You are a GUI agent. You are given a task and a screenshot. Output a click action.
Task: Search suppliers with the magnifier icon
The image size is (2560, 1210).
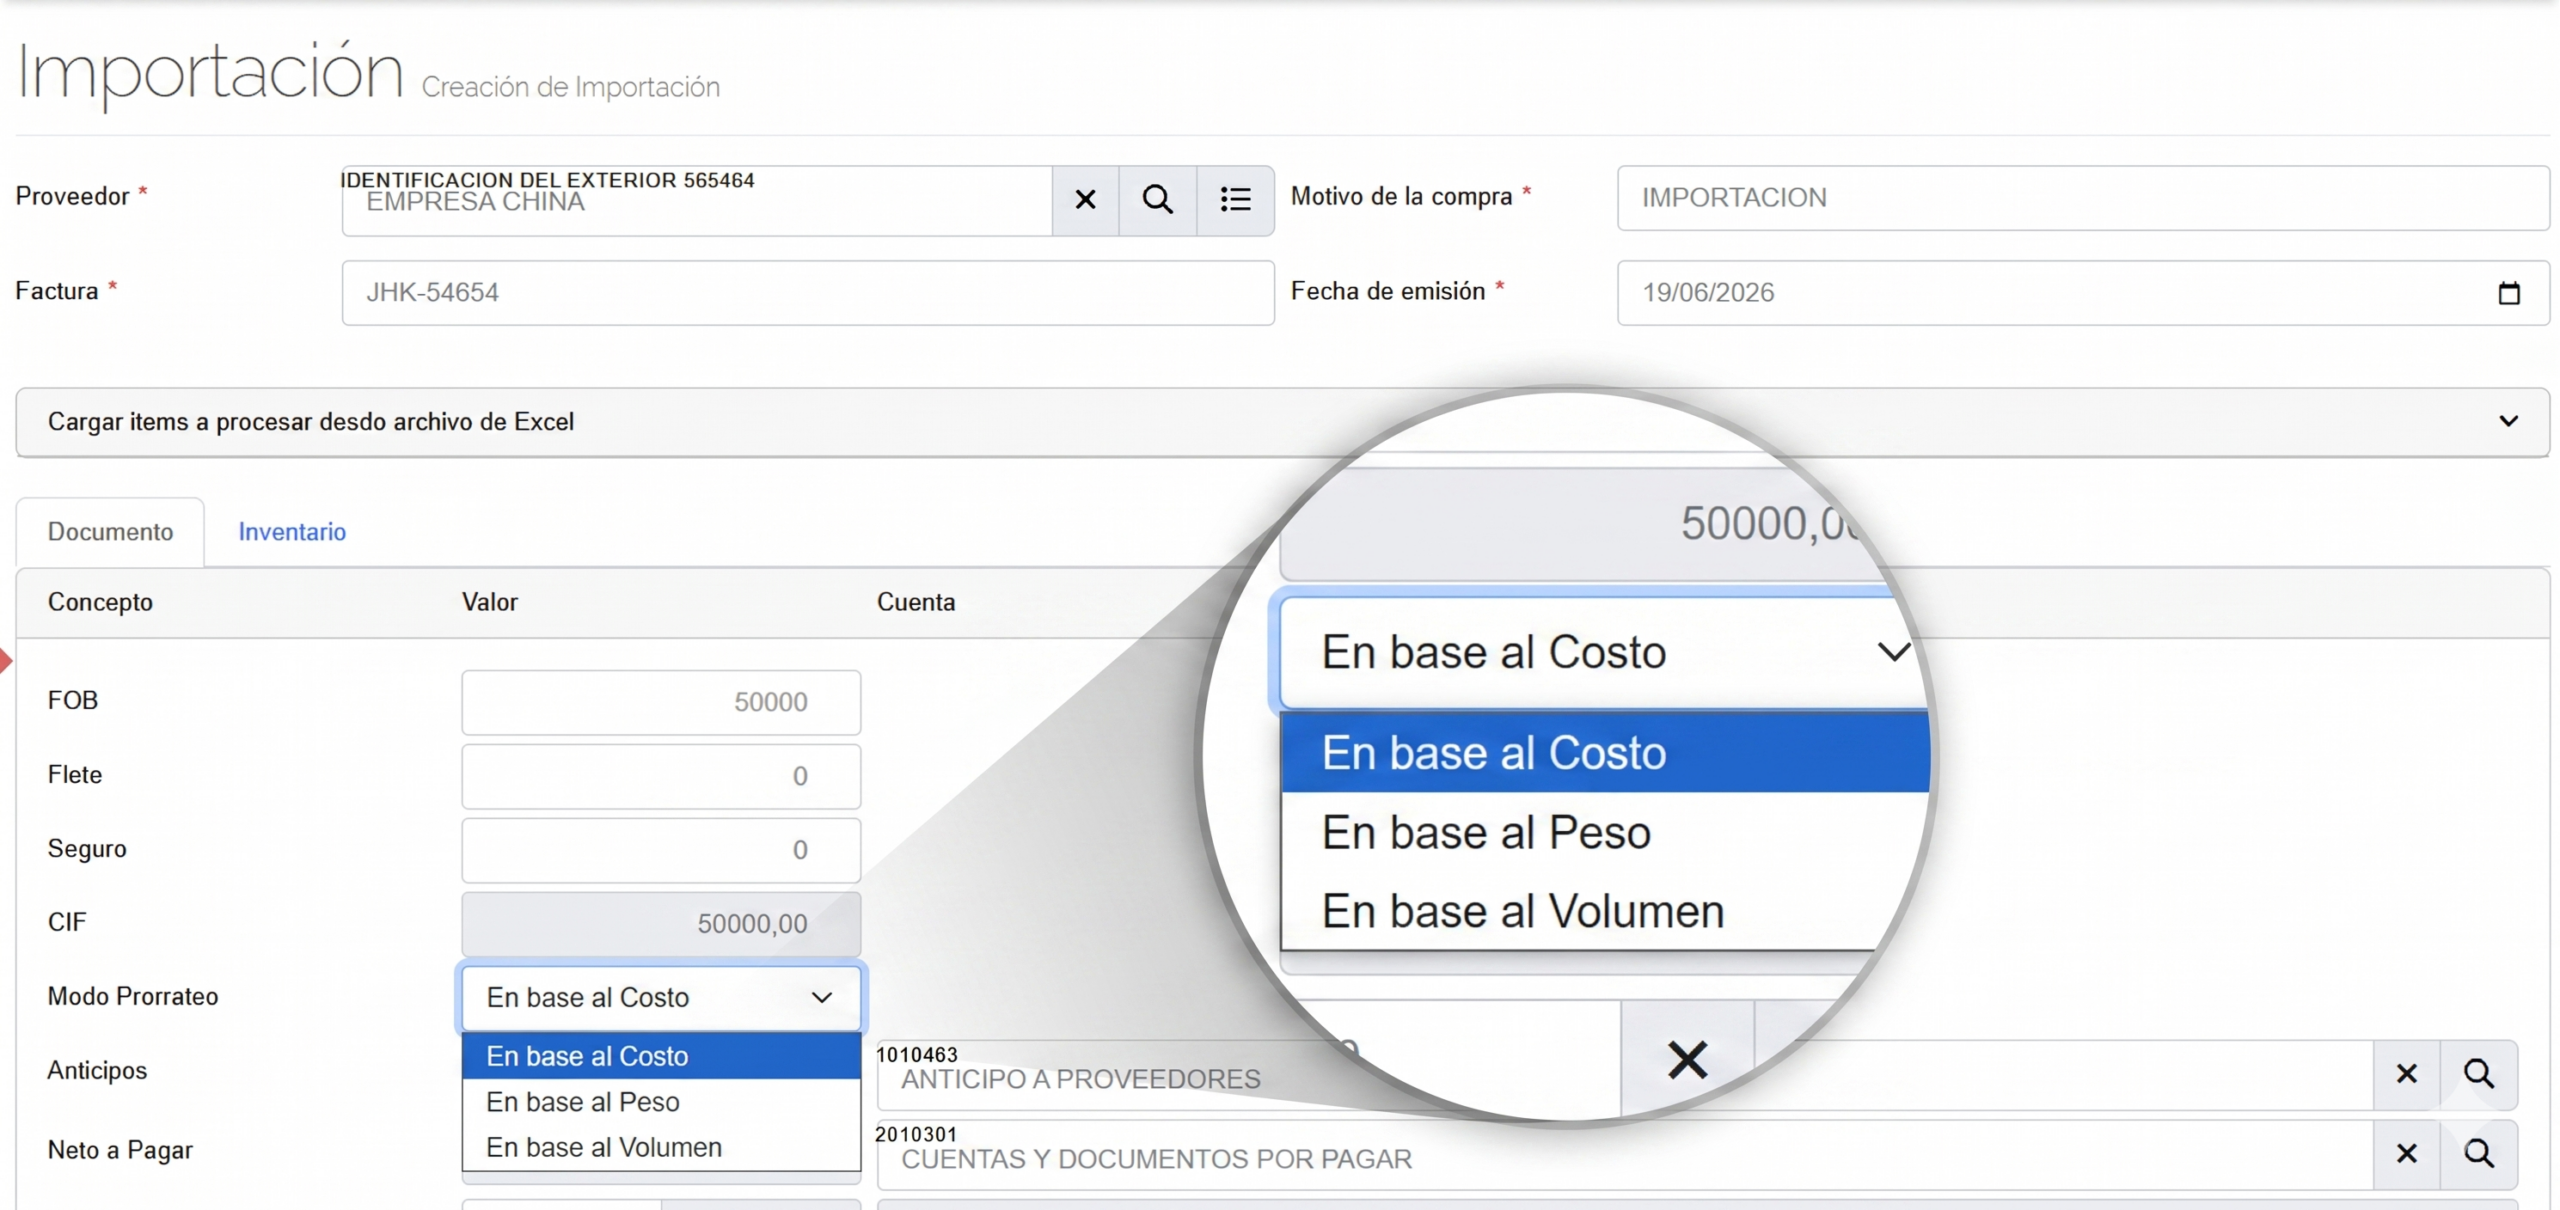point(1157,200)
